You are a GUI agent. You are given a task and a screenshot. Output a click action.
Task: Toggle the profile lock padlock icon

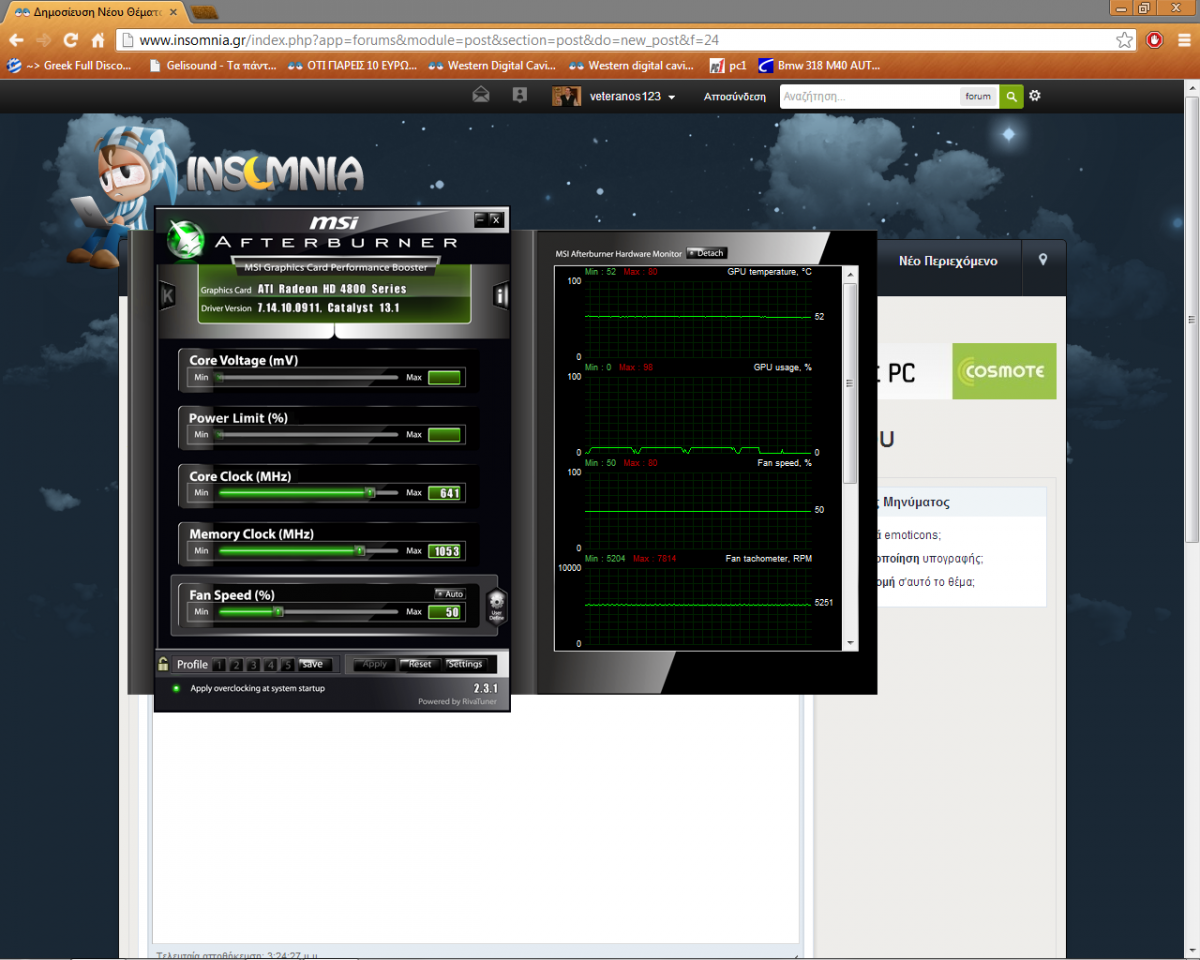coord(163,663)
